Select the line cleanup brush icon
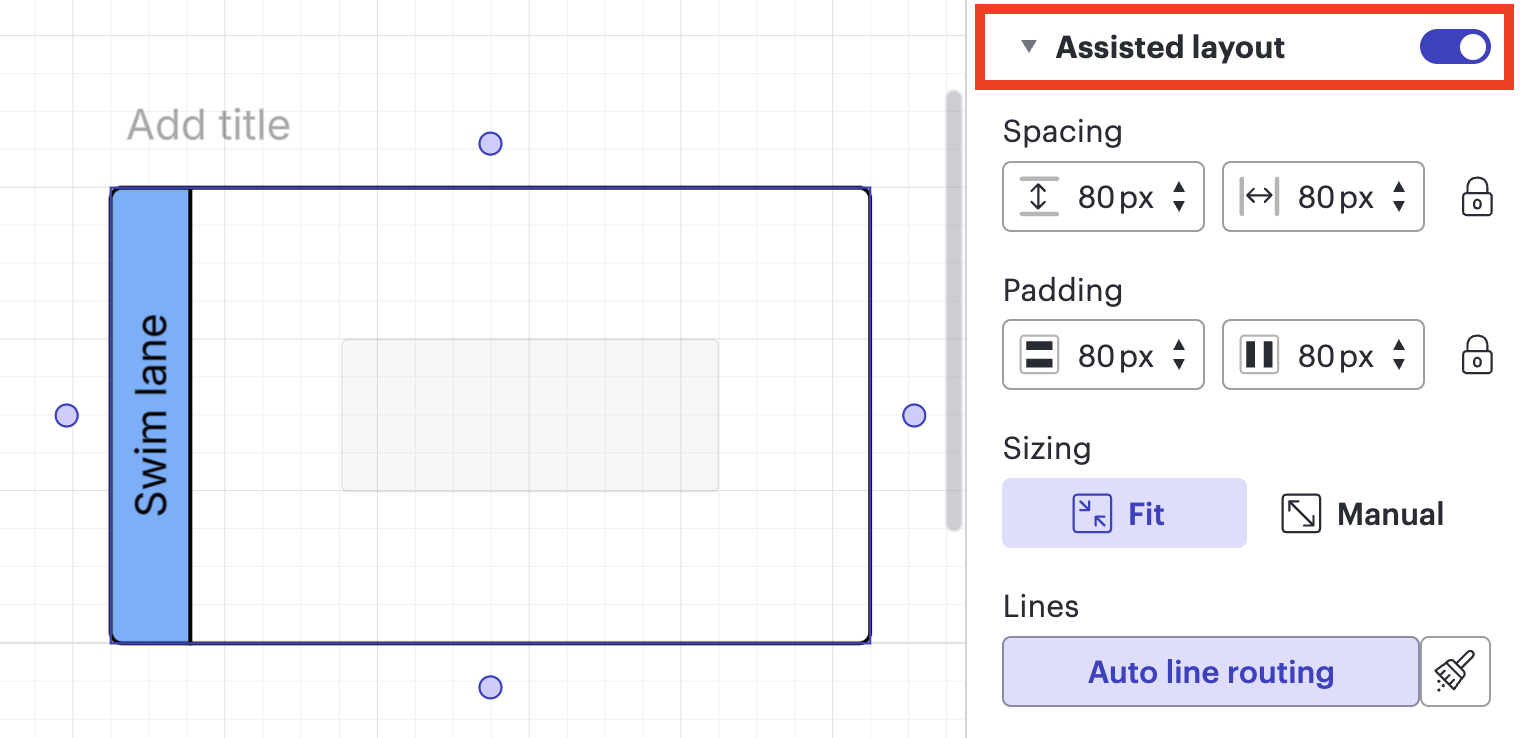The image size is (1520, 738). pyautogui.click(x=1456, y=671)
